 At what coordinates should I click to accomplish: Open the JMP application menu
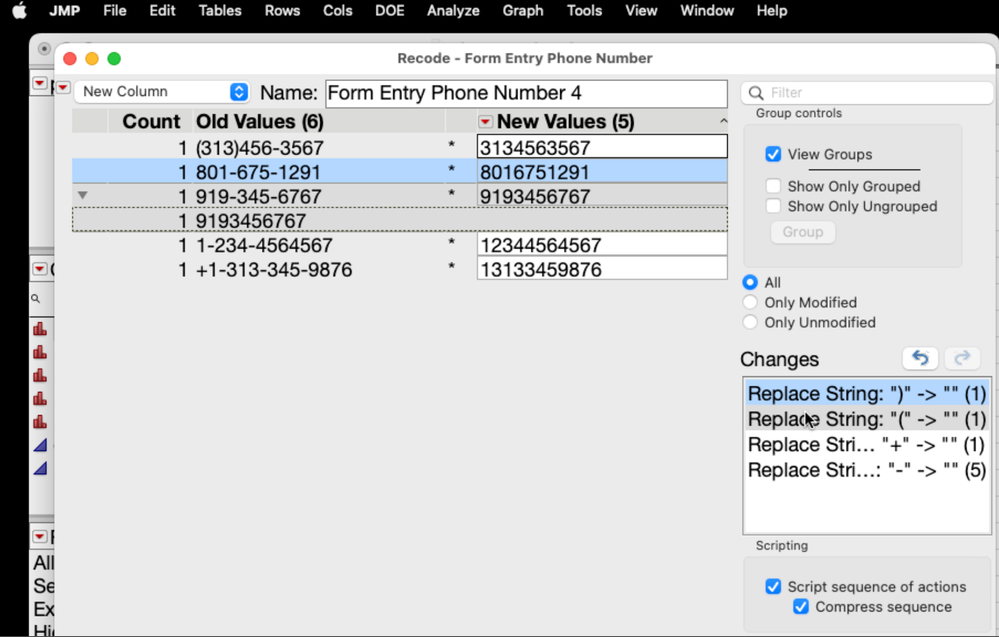65,11
